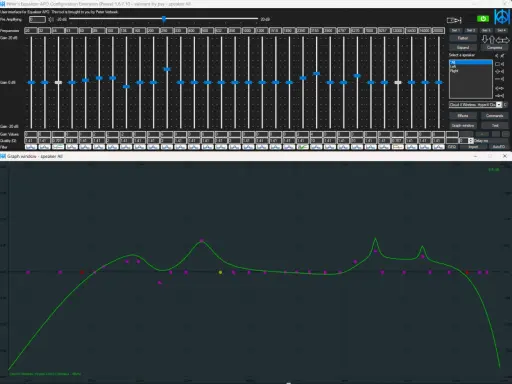Open the filter type icon of the 20 Hz band
This screenshot has width=512, height=384.
(31, 147)
